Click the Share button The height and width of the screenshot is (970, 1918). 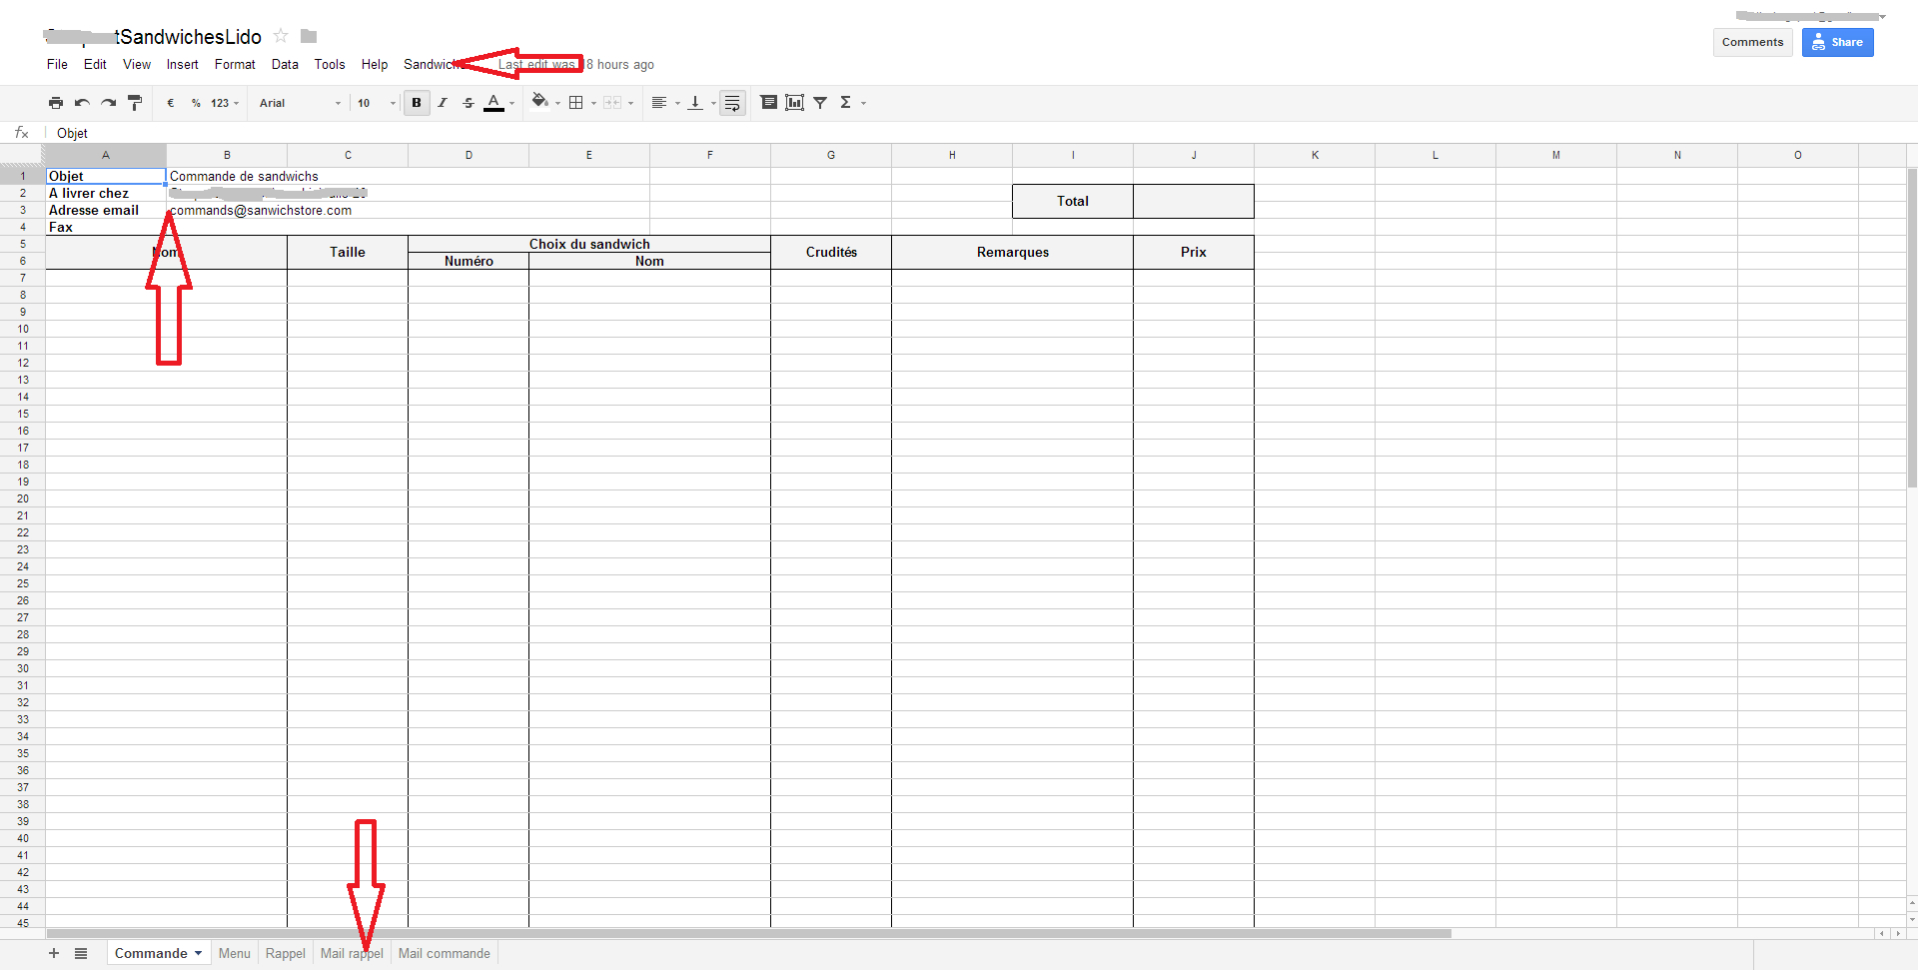[x=1837, y=42]
